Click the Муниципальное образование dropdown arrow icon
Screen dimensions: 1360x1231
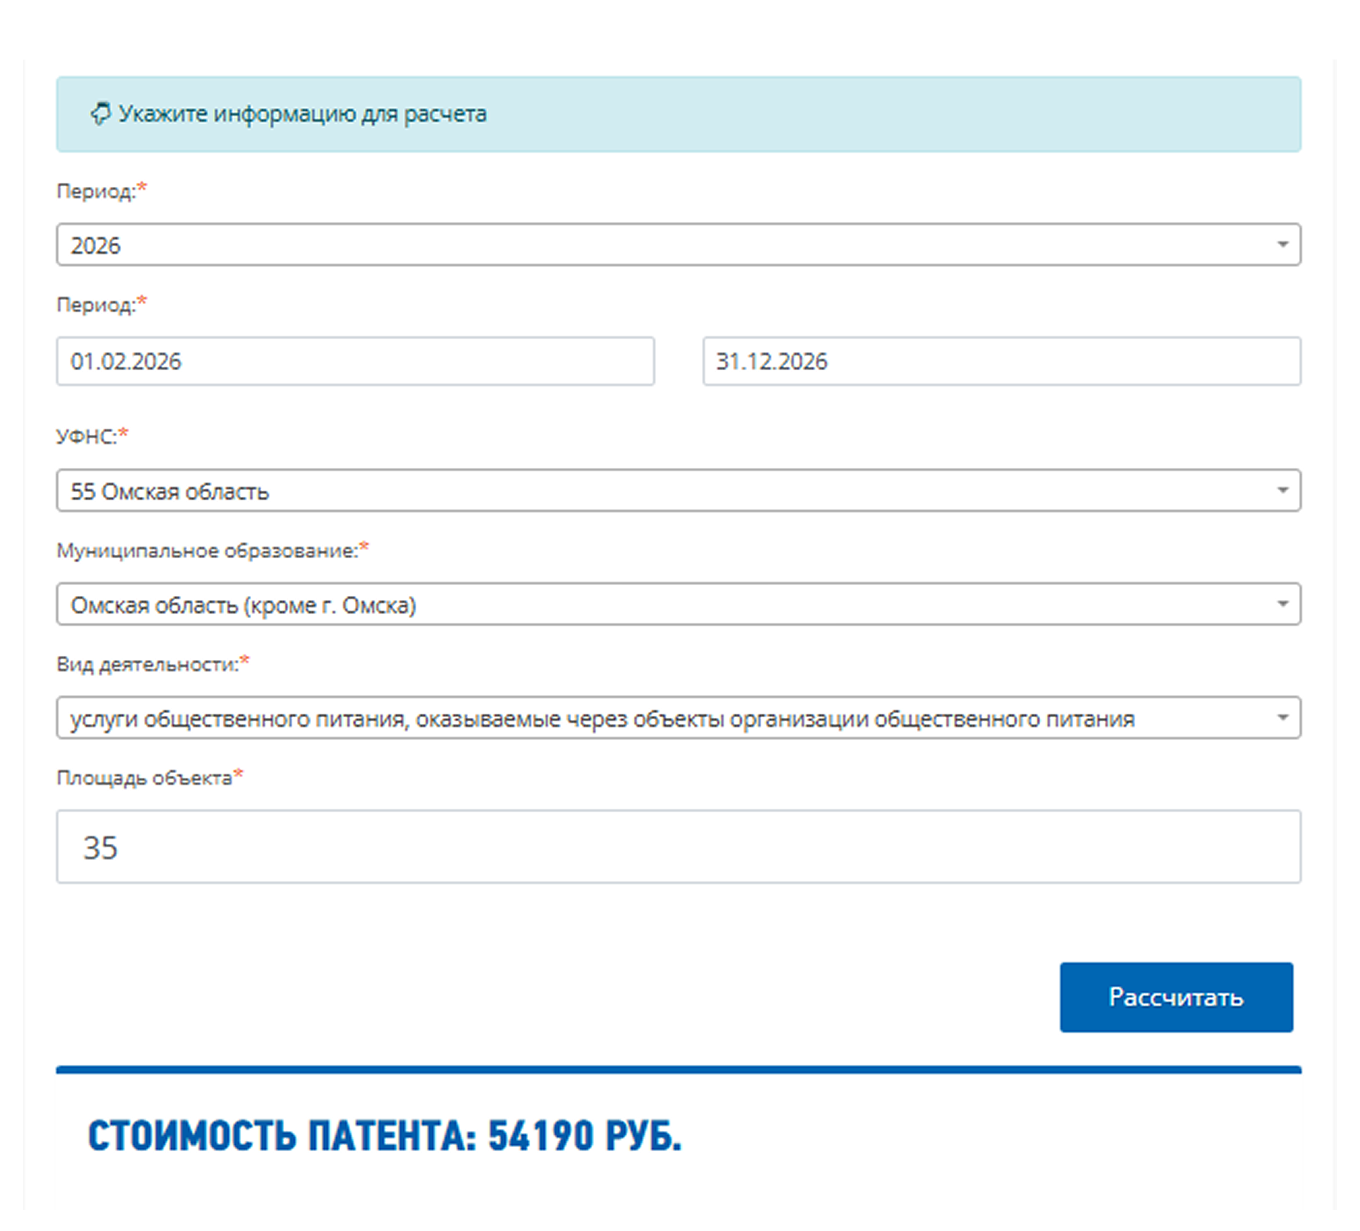[x=1284, y=604]
